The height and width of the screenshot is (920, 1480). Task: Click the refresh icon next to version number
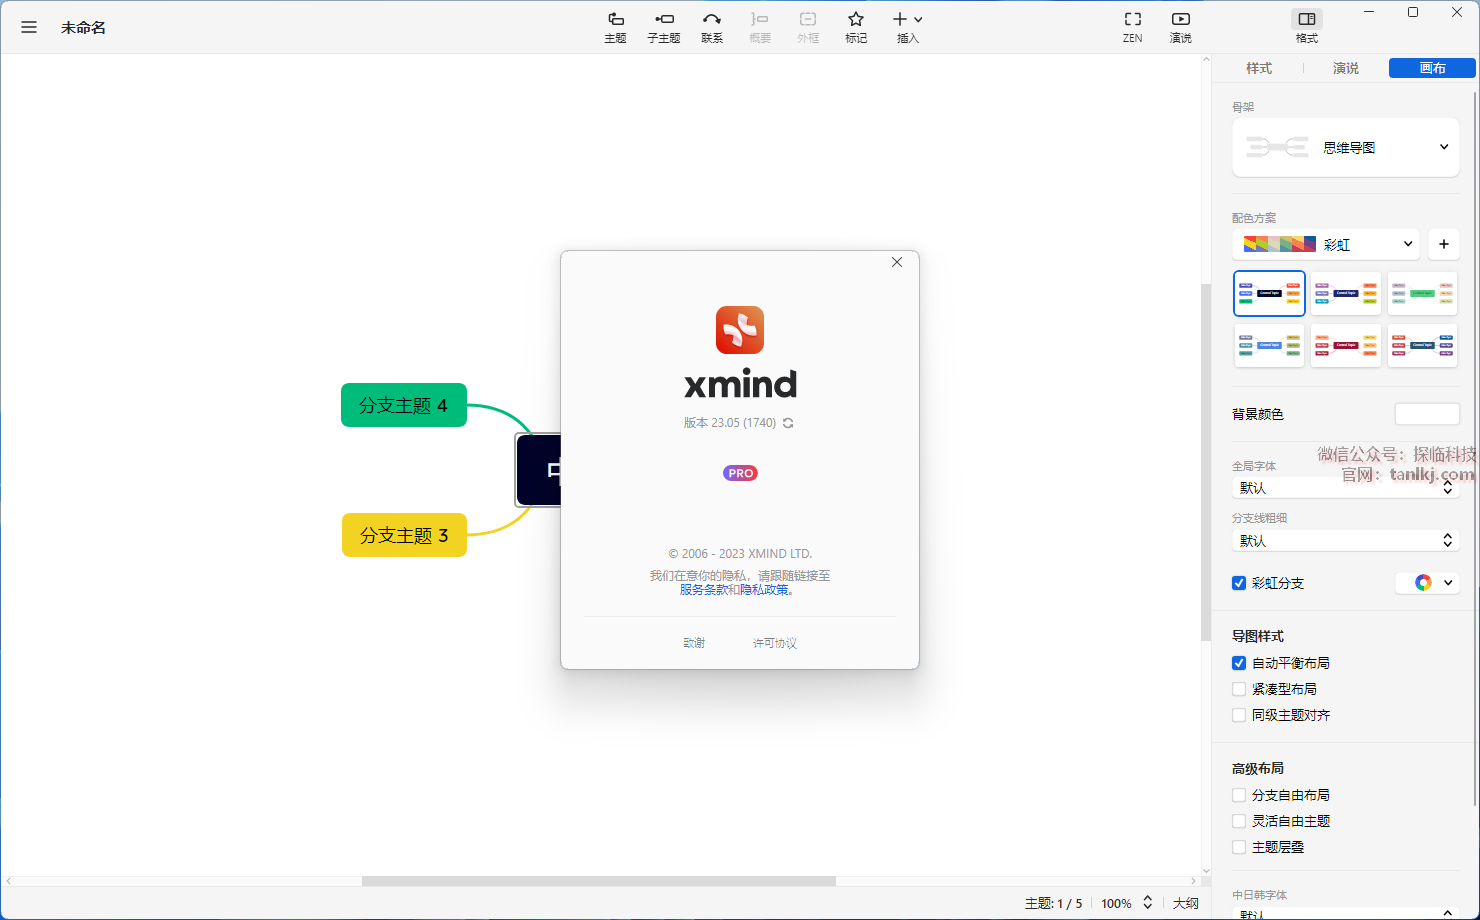(788, 423)
